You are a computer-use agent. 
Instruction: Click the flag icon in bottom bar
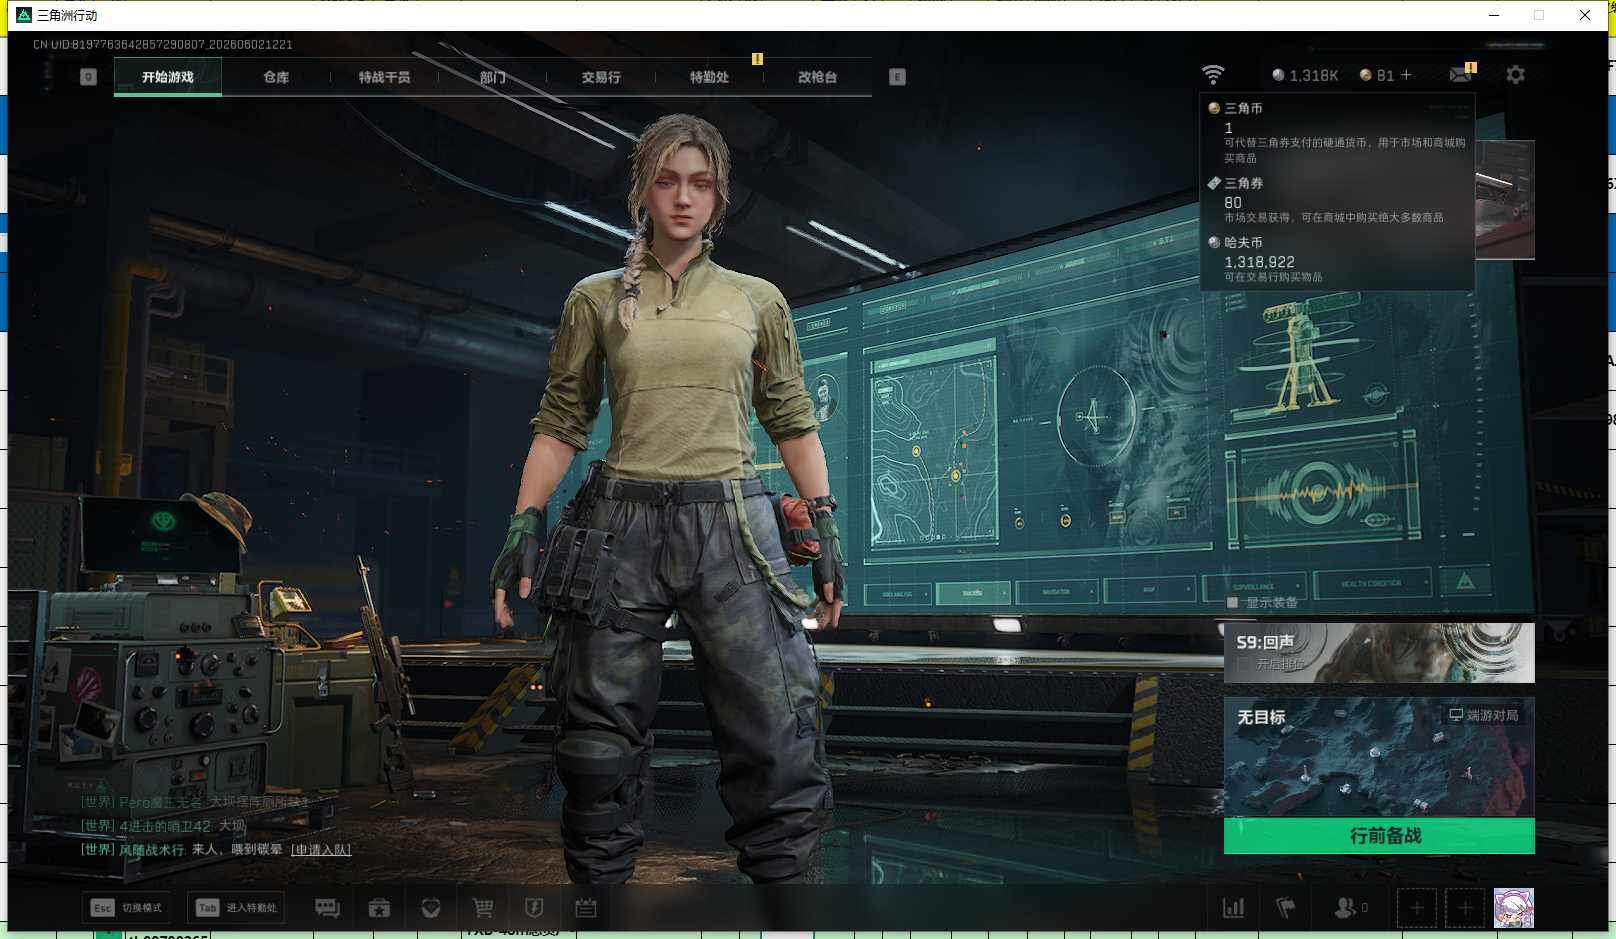1286,908
